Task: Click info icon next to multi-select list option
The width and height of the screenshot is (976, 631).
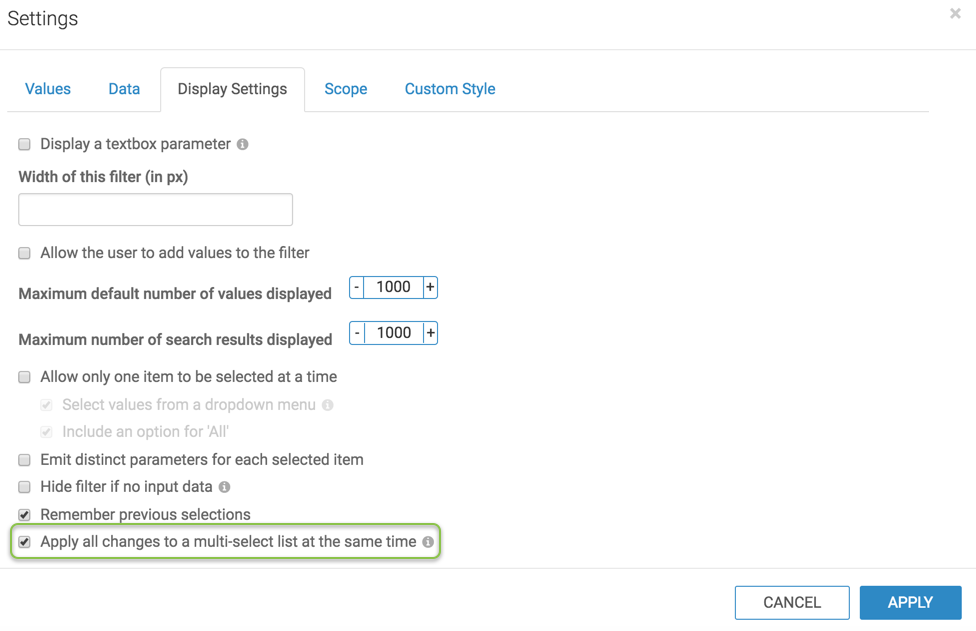Action: point(428,542)
